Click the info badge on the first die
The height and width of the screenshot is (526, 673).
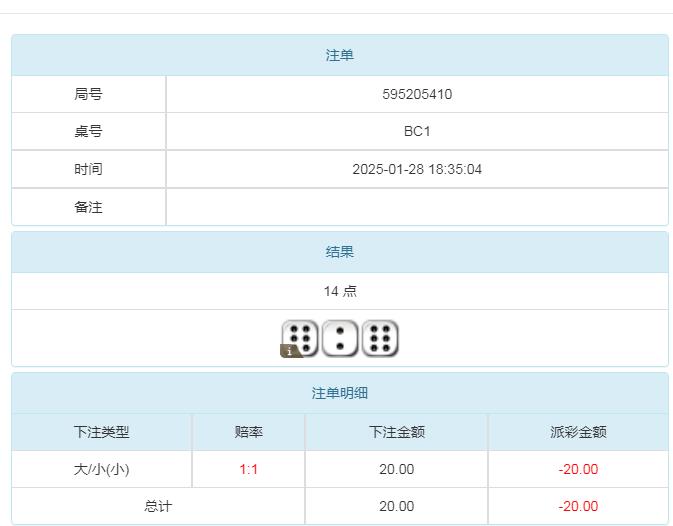pyautogui.click(x=291, y=351)
